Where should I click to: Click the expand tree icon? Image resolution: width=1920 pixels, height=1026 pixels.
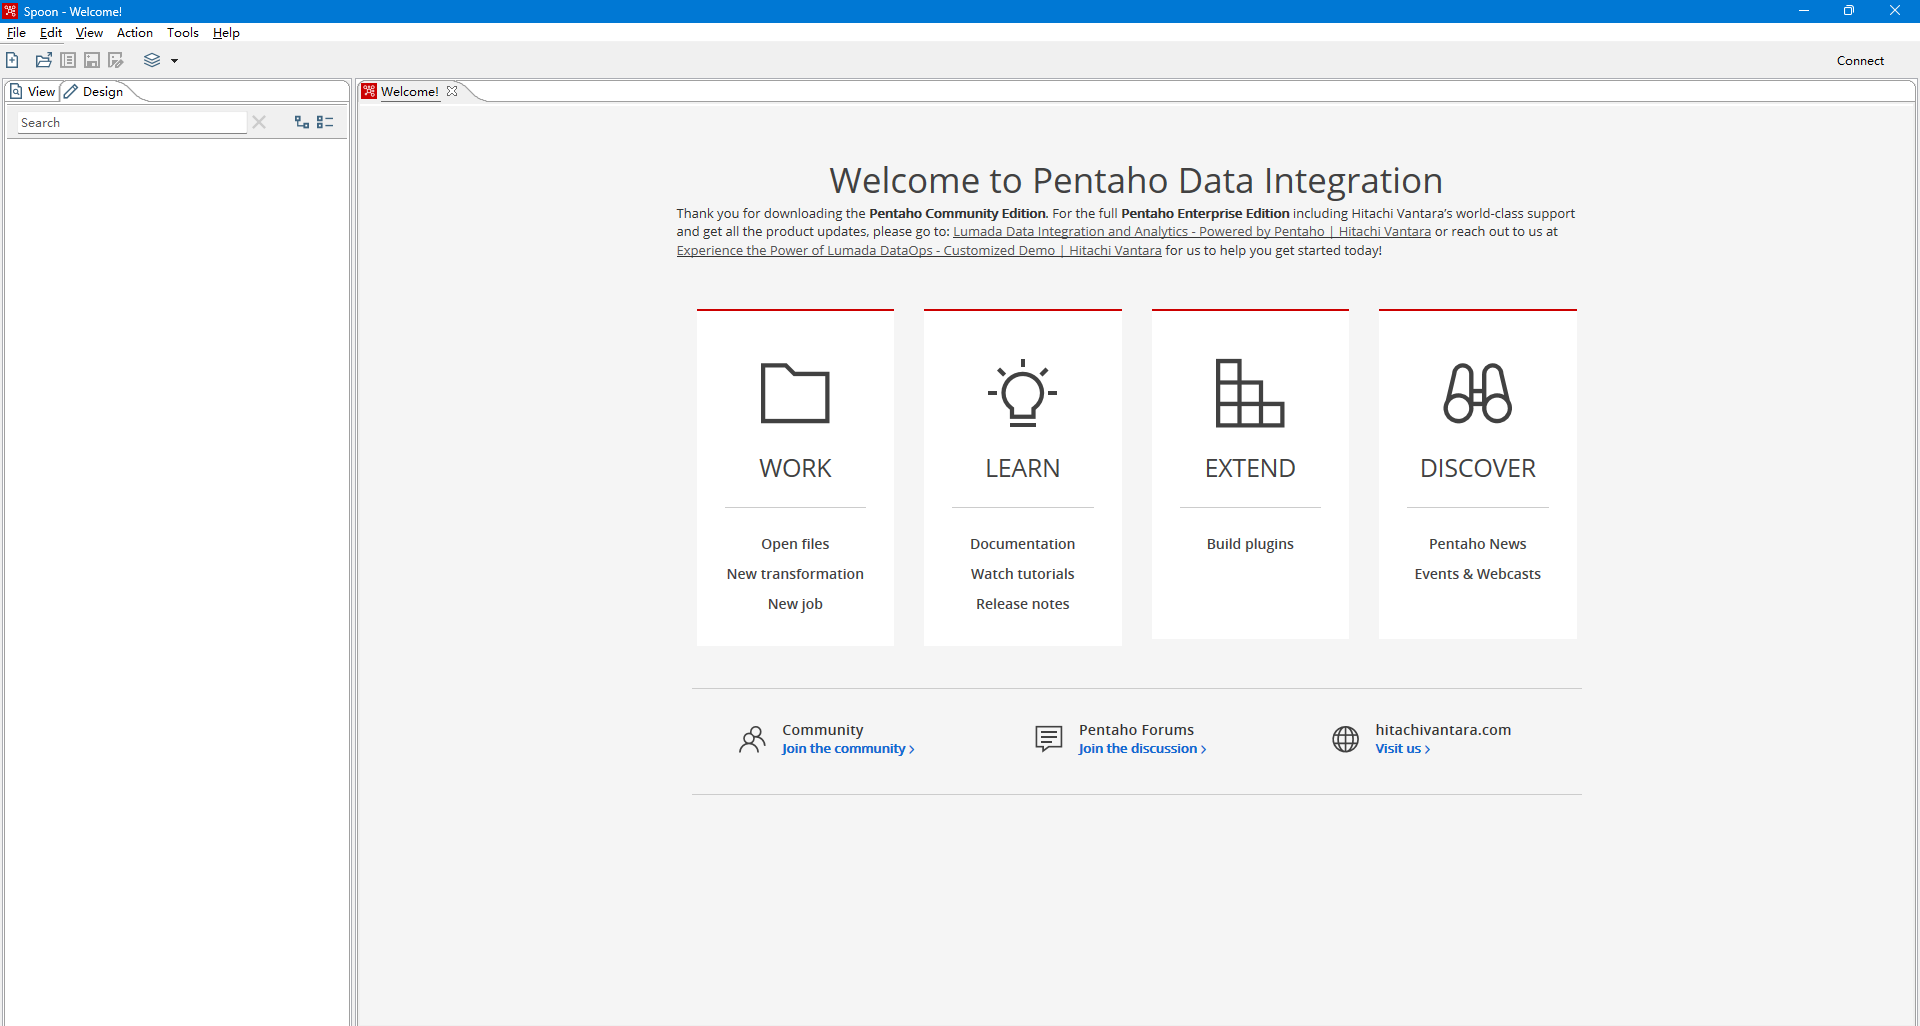tap(302, 122)
